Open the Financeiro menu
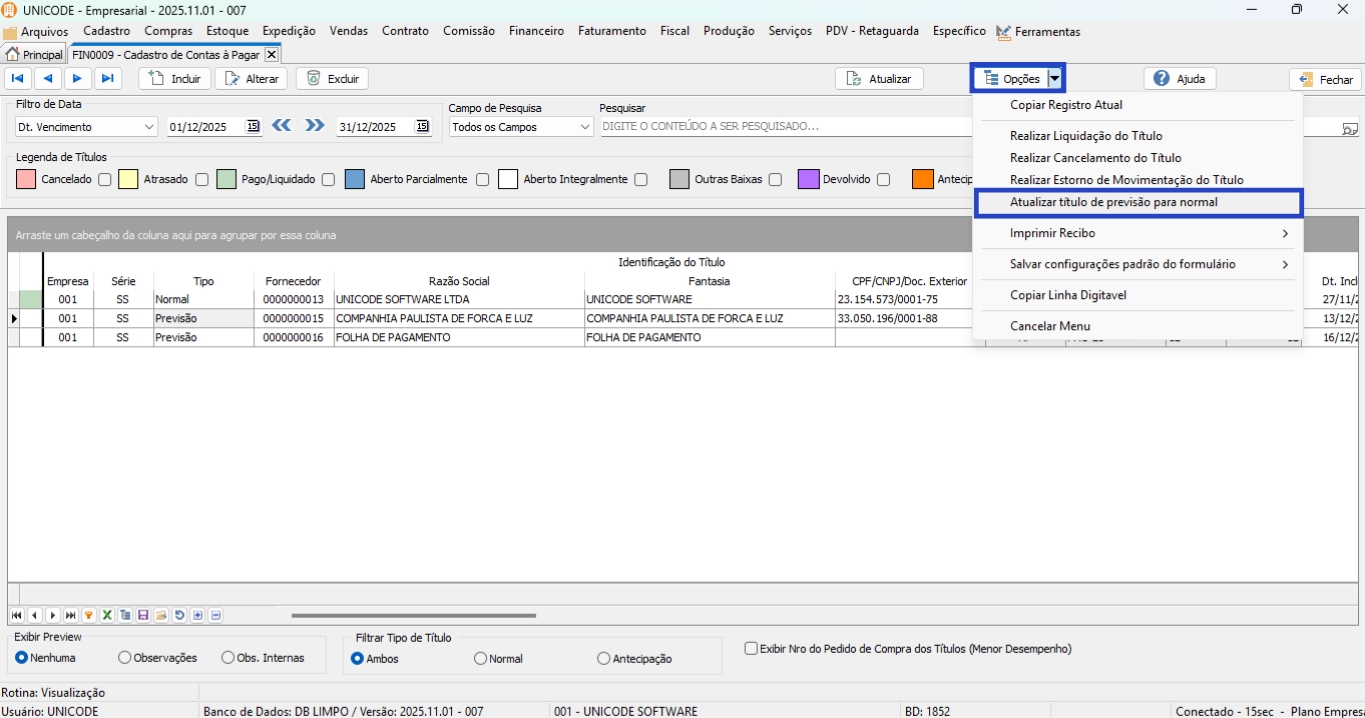Image resolution: width=1365 pixels, height=718 pixels. tap(536, 31)
